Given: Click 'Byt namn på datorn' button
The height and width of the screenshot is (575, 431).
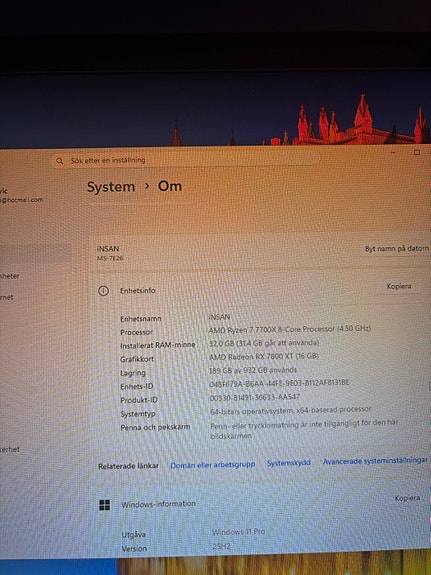Looking at the screenshot, I should pyautogui.click(x=397, y=249).
